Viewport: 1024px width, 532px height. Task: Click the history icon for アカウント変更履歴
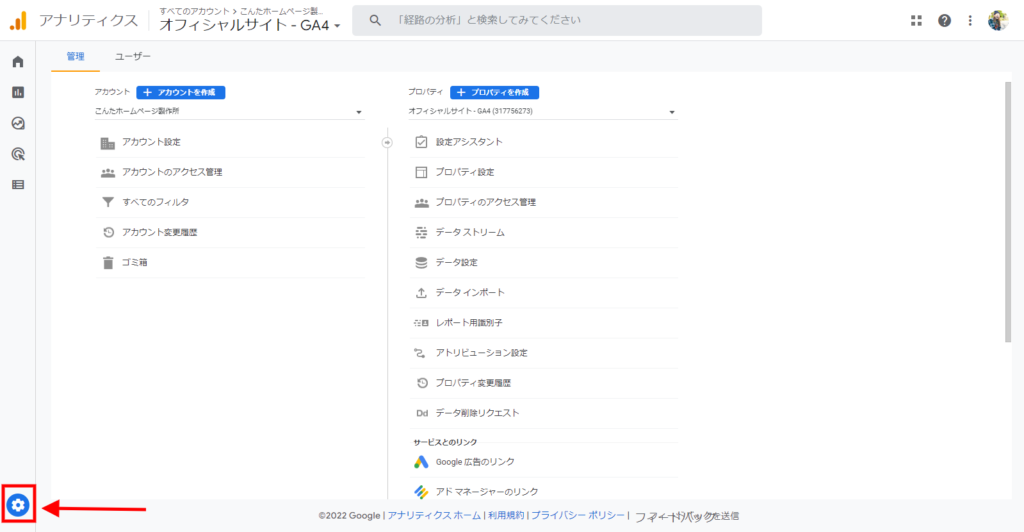[108, 232]
